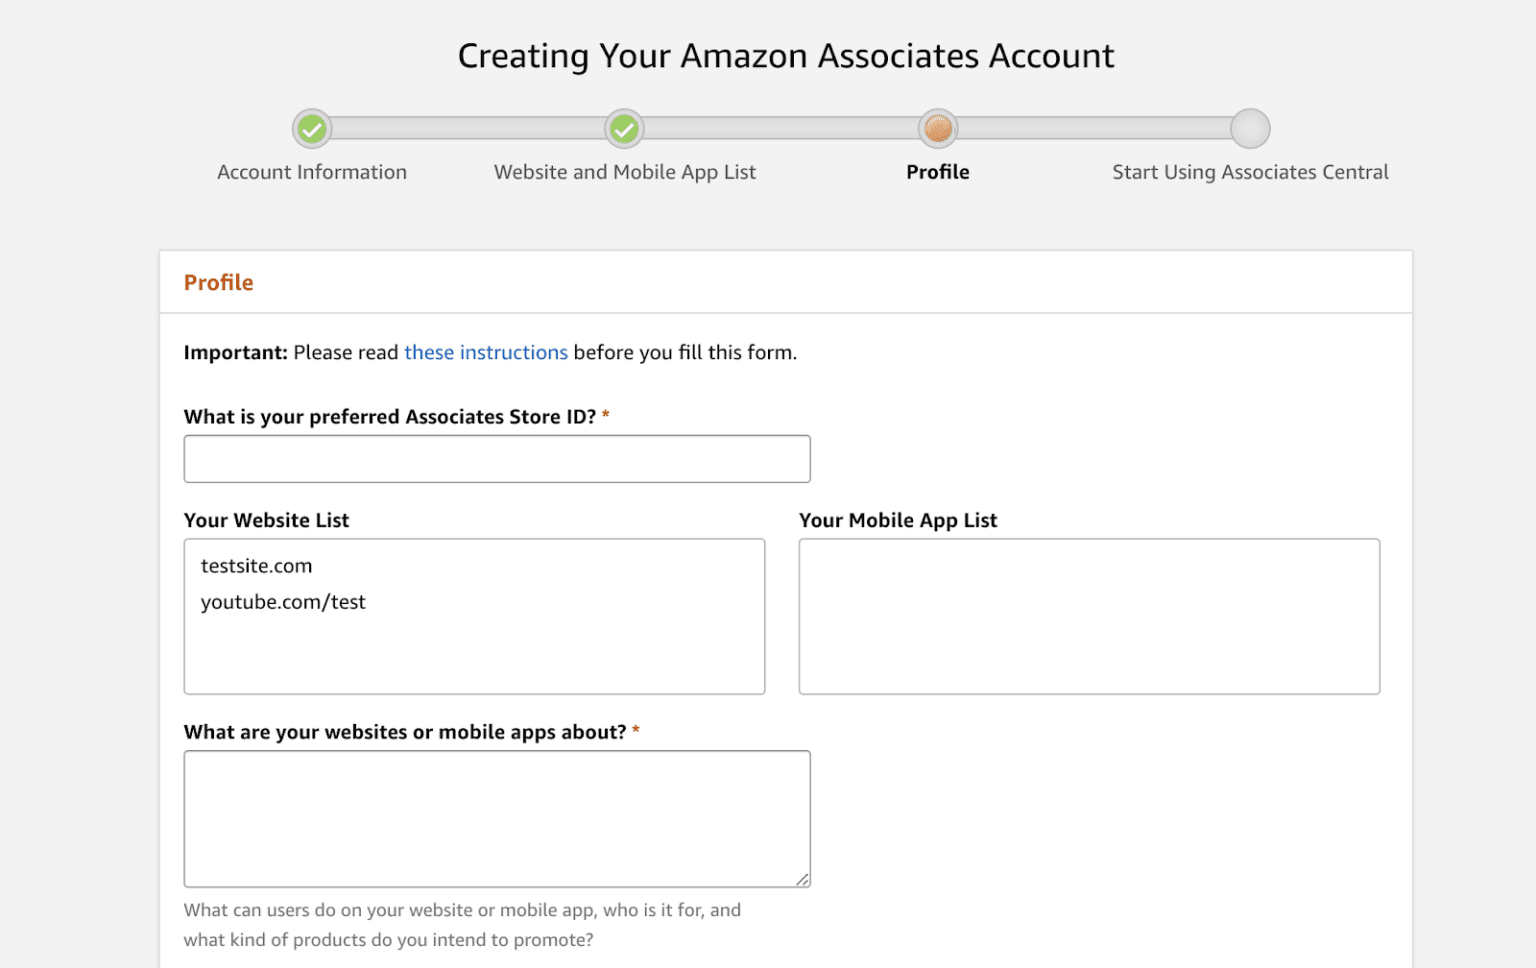Click the websites or mobile apps description textarea
Image resolution: width=1536 pixels, height=968 pixels.
coord(497,818)
